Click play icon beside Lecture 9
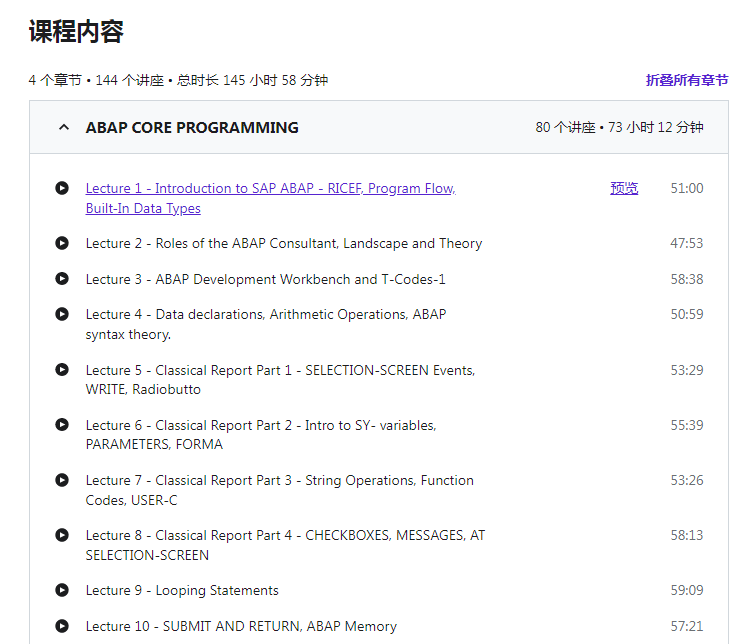Screen dimensions: 751x644 click(x=62, y=589)
